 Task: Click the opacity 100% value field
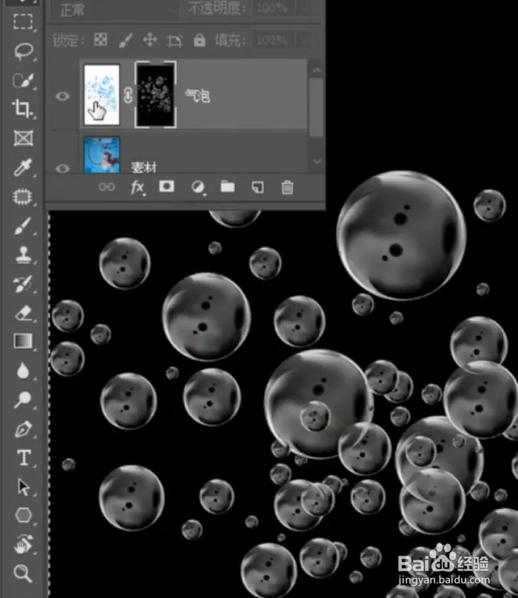coord(272,8)
